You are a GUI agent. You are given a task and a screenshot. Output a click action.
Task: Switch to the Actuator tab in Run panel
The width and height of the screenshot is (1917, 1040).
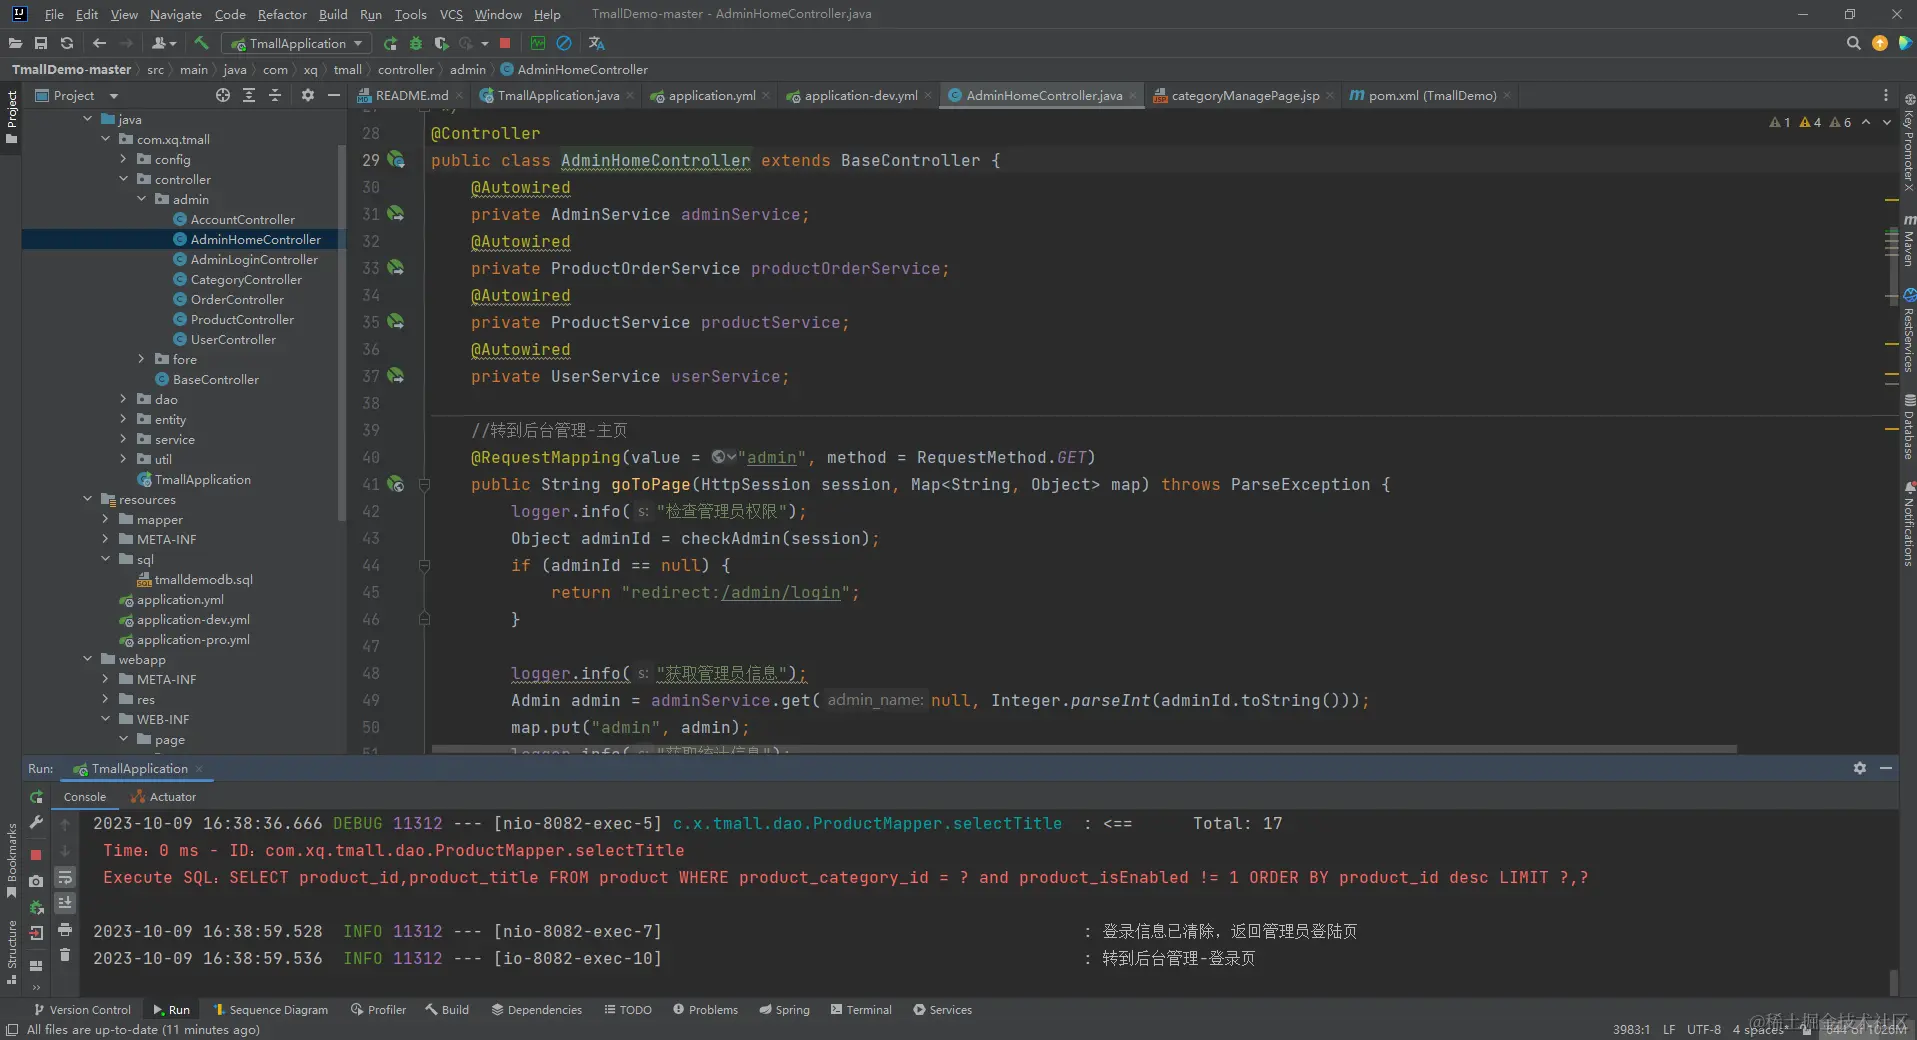(x=164, y=797)
